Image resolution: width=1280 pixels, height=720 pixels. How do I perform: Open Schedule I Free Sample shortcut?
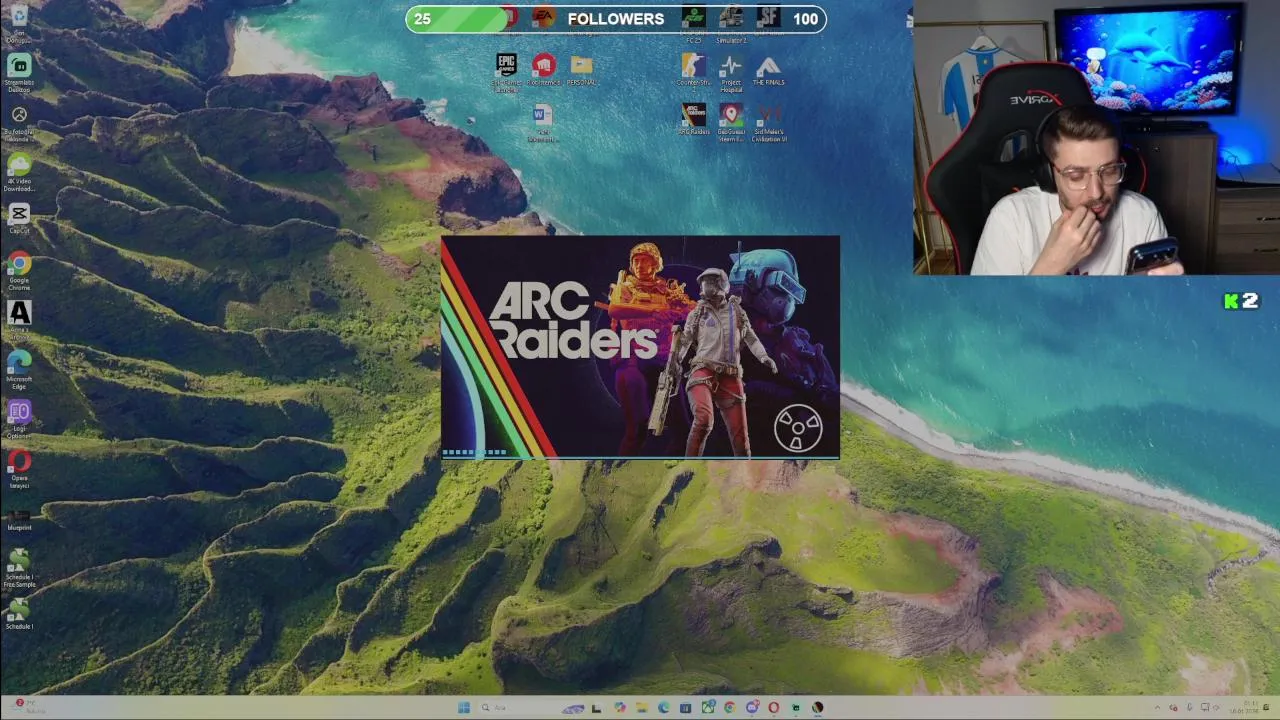pyautogui.click(x=19, y=568)
